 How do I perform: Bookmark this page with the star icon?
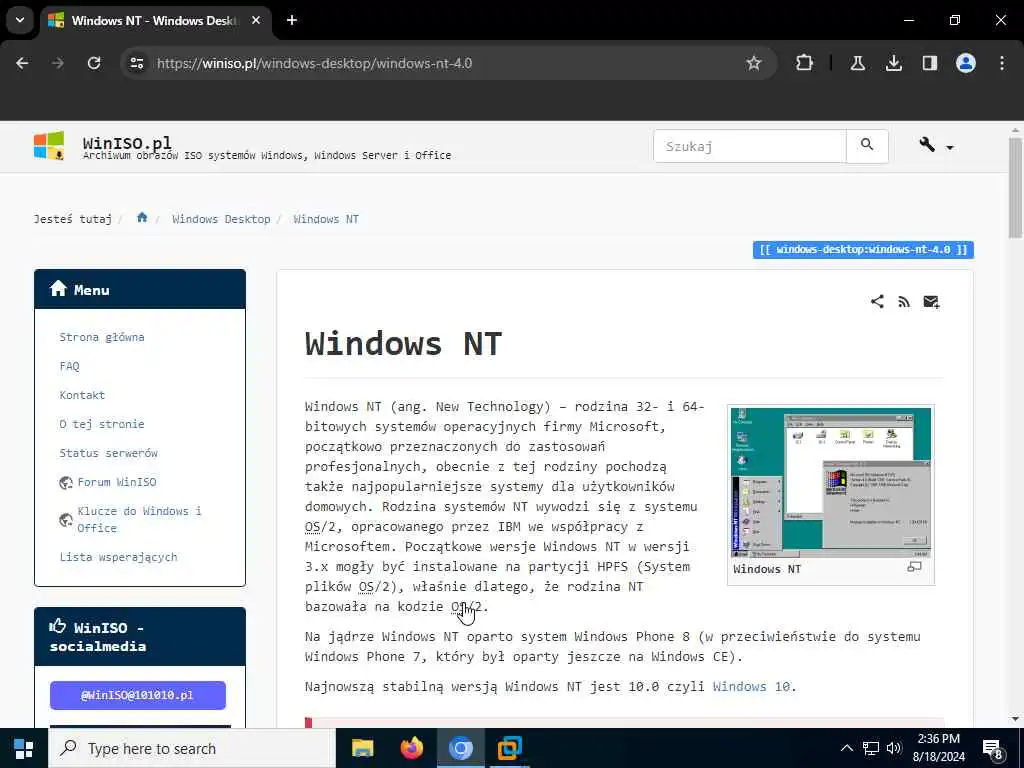pos(754,63)
